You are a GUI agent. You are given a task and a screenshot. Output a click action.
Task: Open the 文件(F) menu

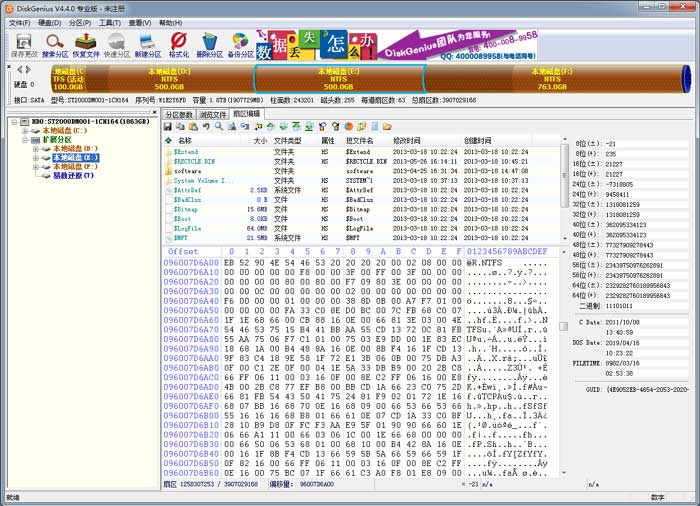(19, 22)
